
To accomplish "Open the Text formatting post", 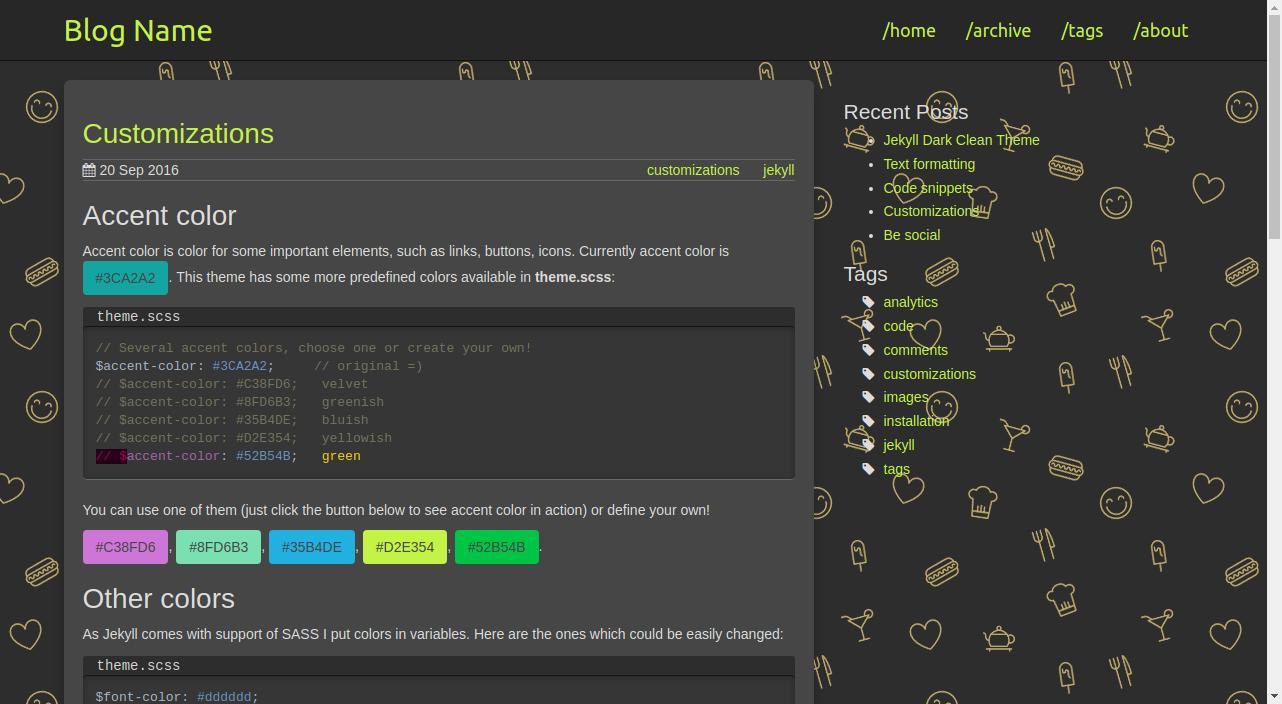I will 928,164.
